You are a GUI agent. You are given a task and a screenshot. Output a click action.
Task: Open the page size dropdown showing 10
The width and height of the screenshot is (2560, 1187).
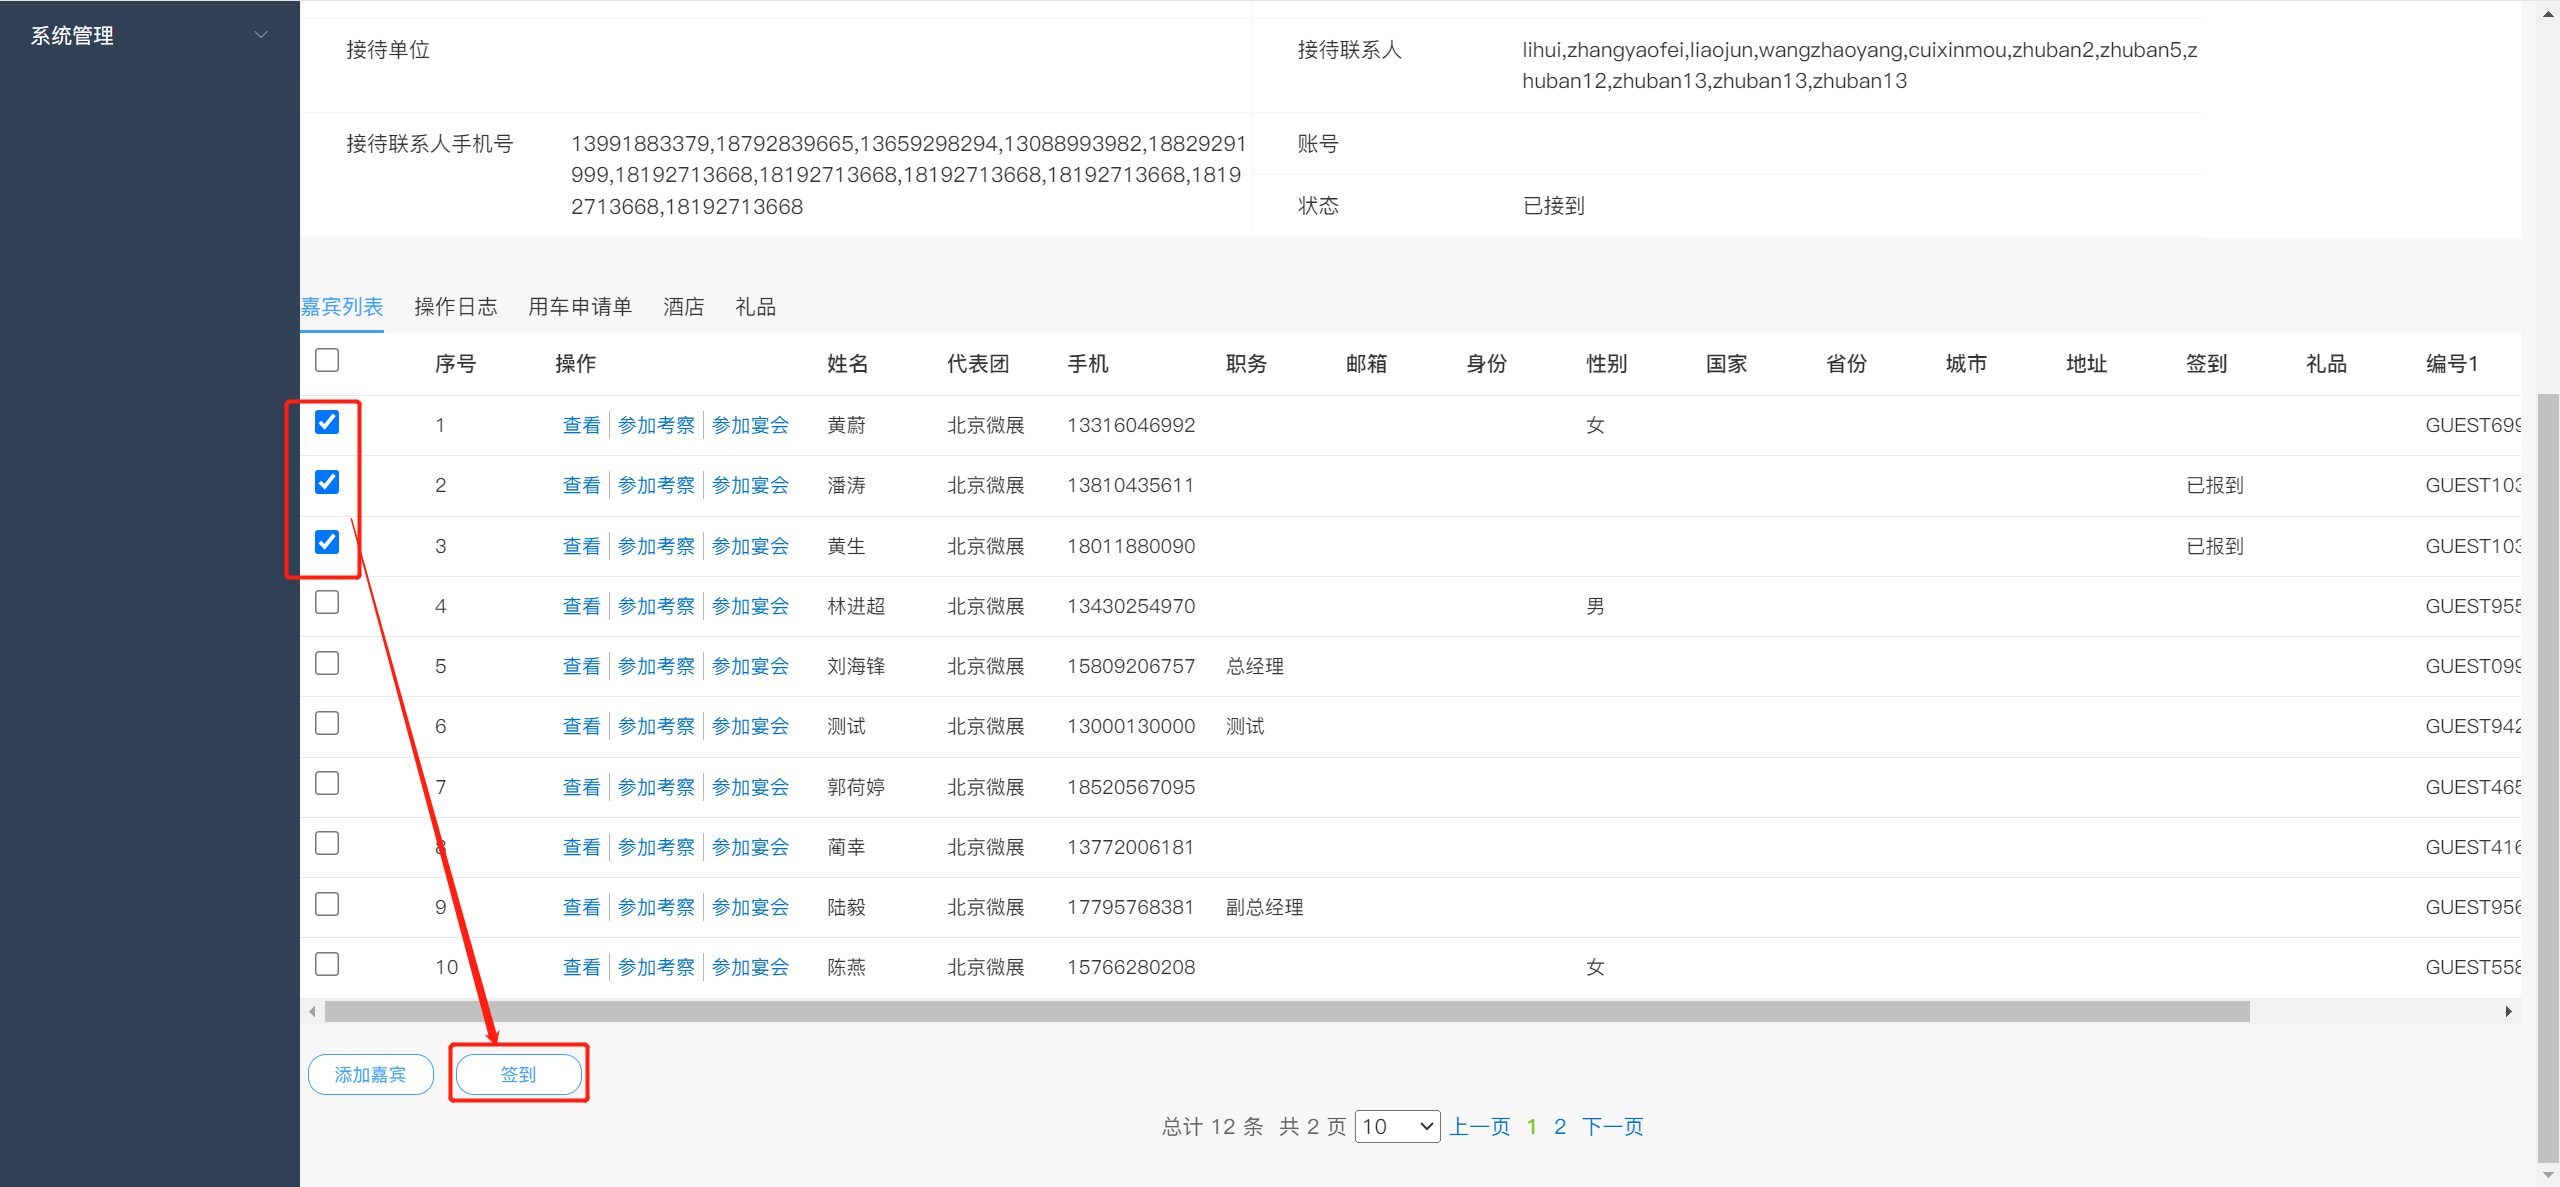(x=1397, y=1127)
